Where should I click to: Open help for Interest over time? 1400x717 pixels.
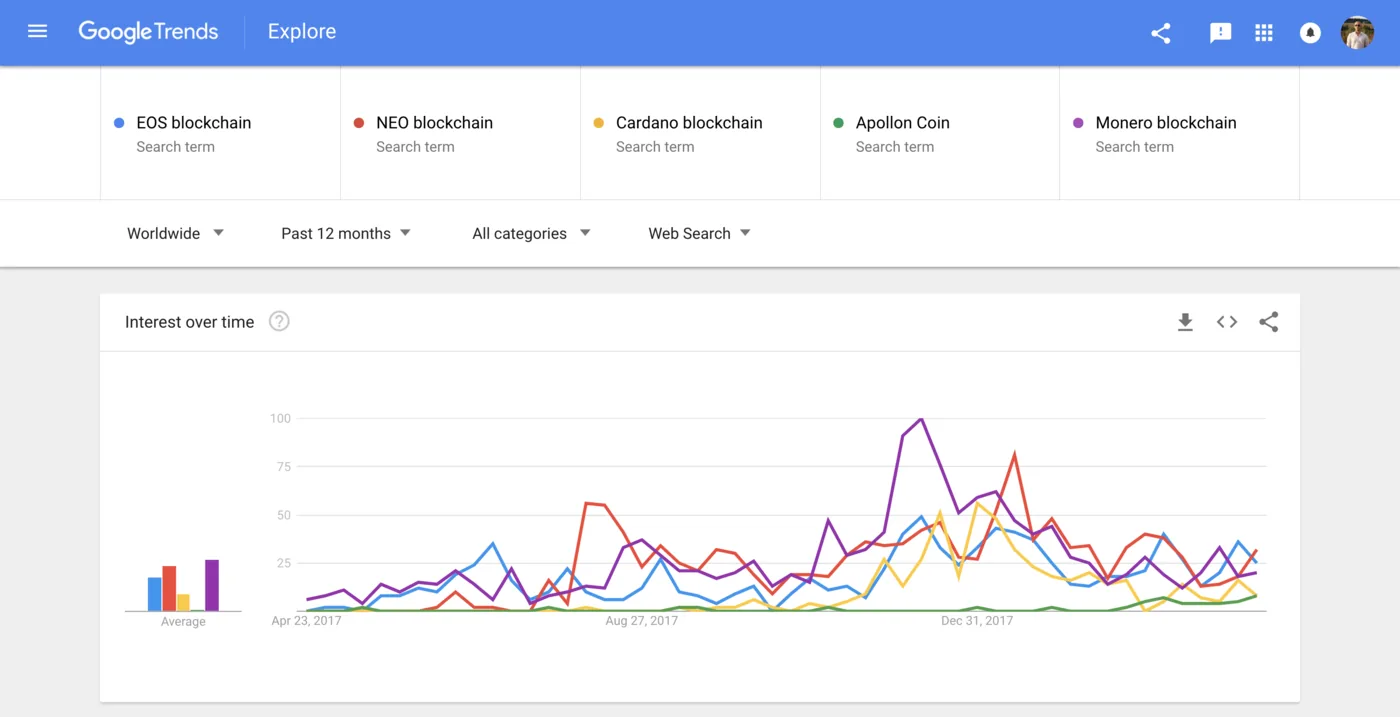[x=280, y=322]
